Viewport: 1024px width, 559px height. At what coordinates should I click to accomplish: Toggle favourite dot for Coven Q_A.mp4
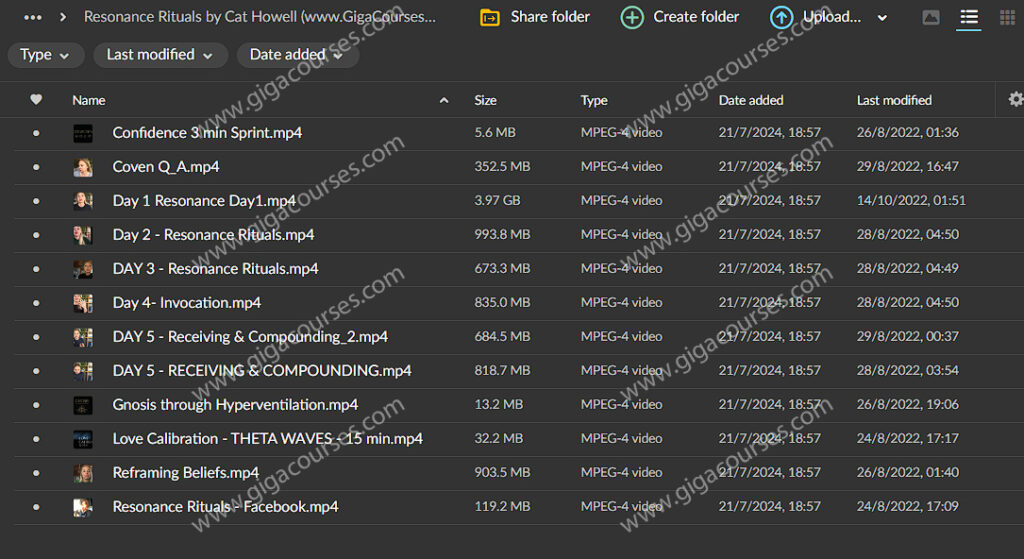pos(37,167)
